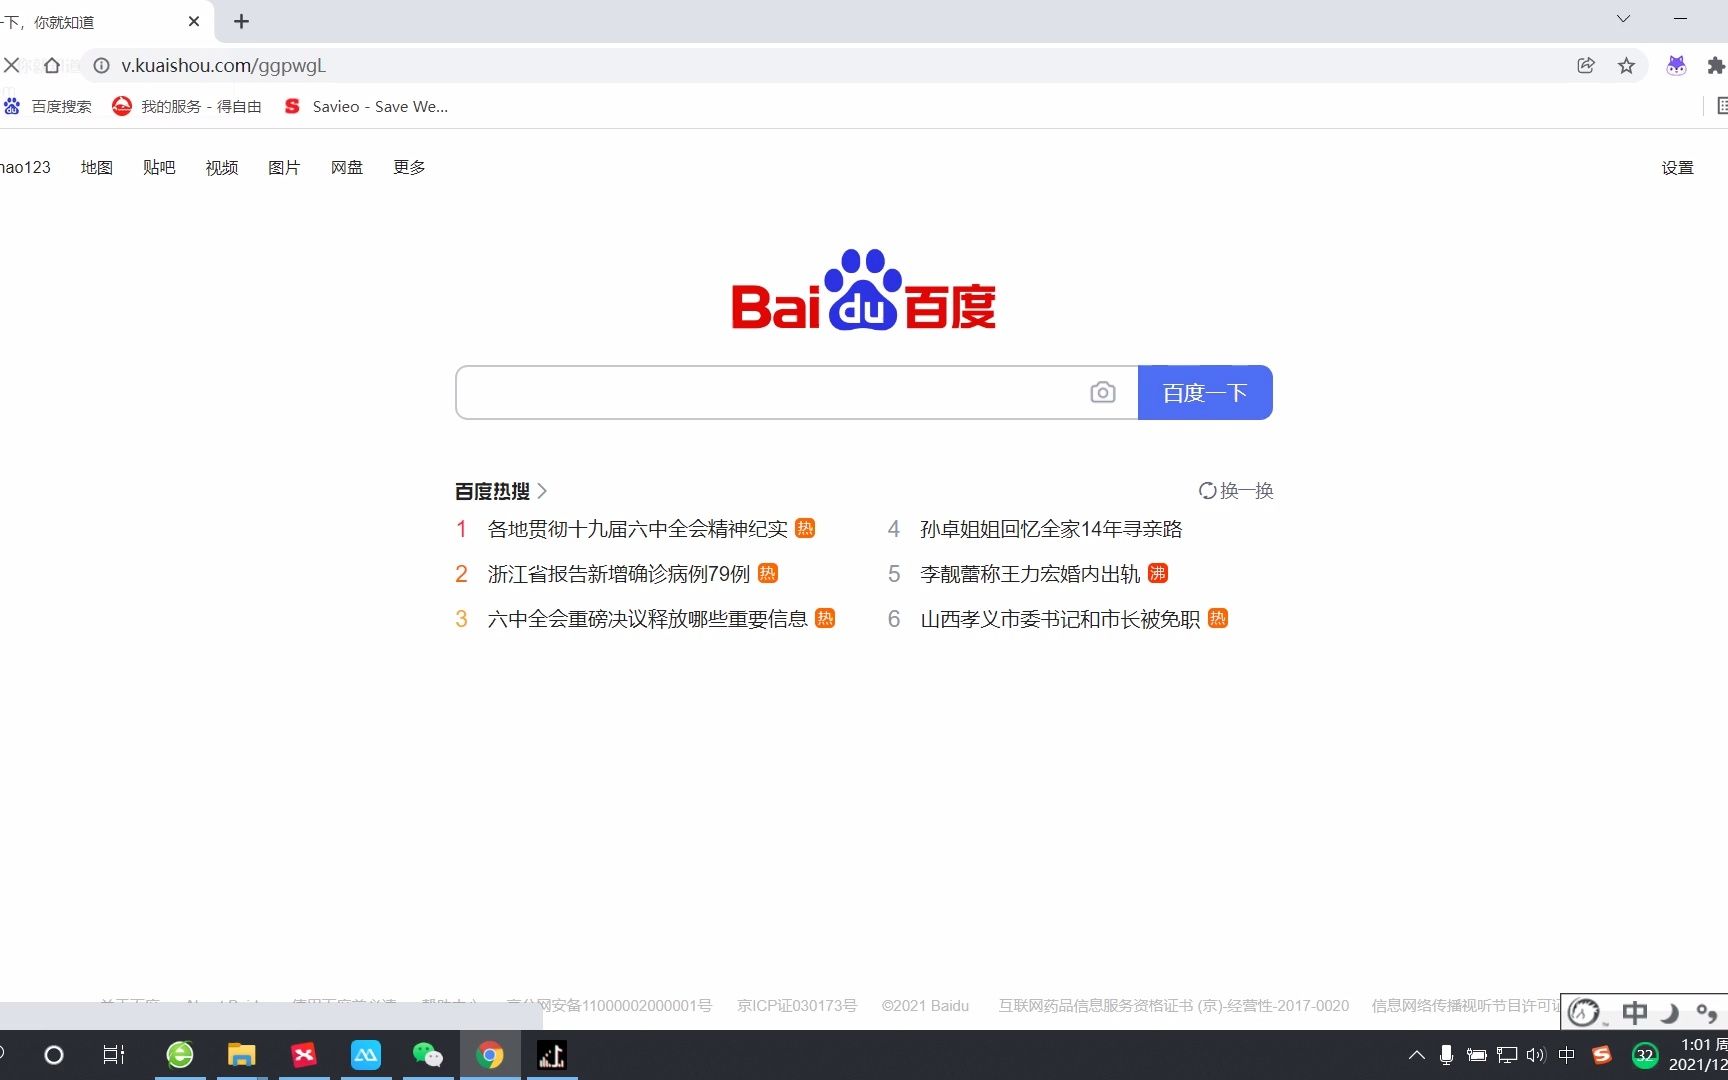
Task: Open the purple cat extension icon
Action: tap(1677, 65)
